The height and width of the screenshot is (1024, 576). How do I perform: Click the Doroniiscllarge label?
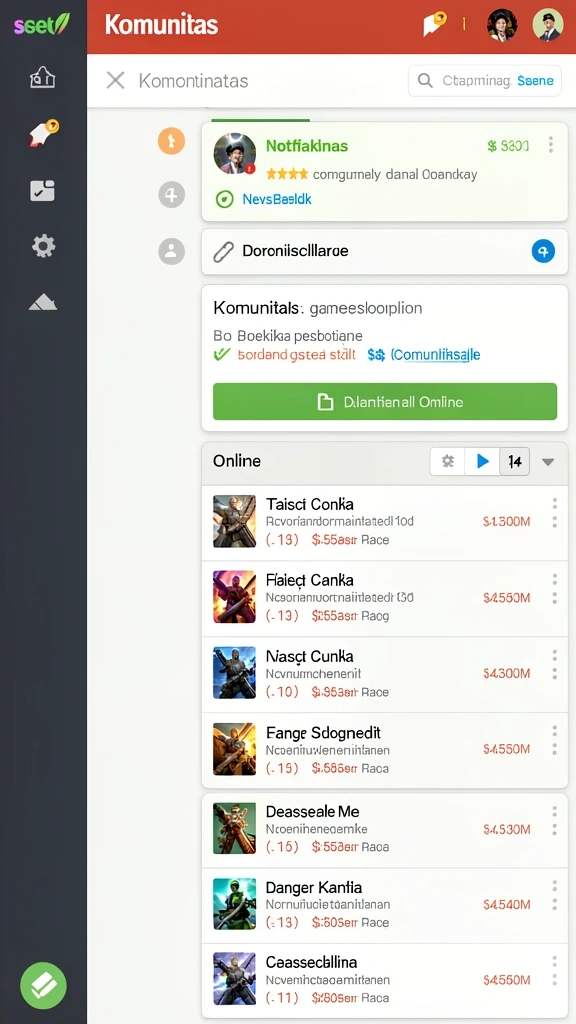click(x=295, y=251)
